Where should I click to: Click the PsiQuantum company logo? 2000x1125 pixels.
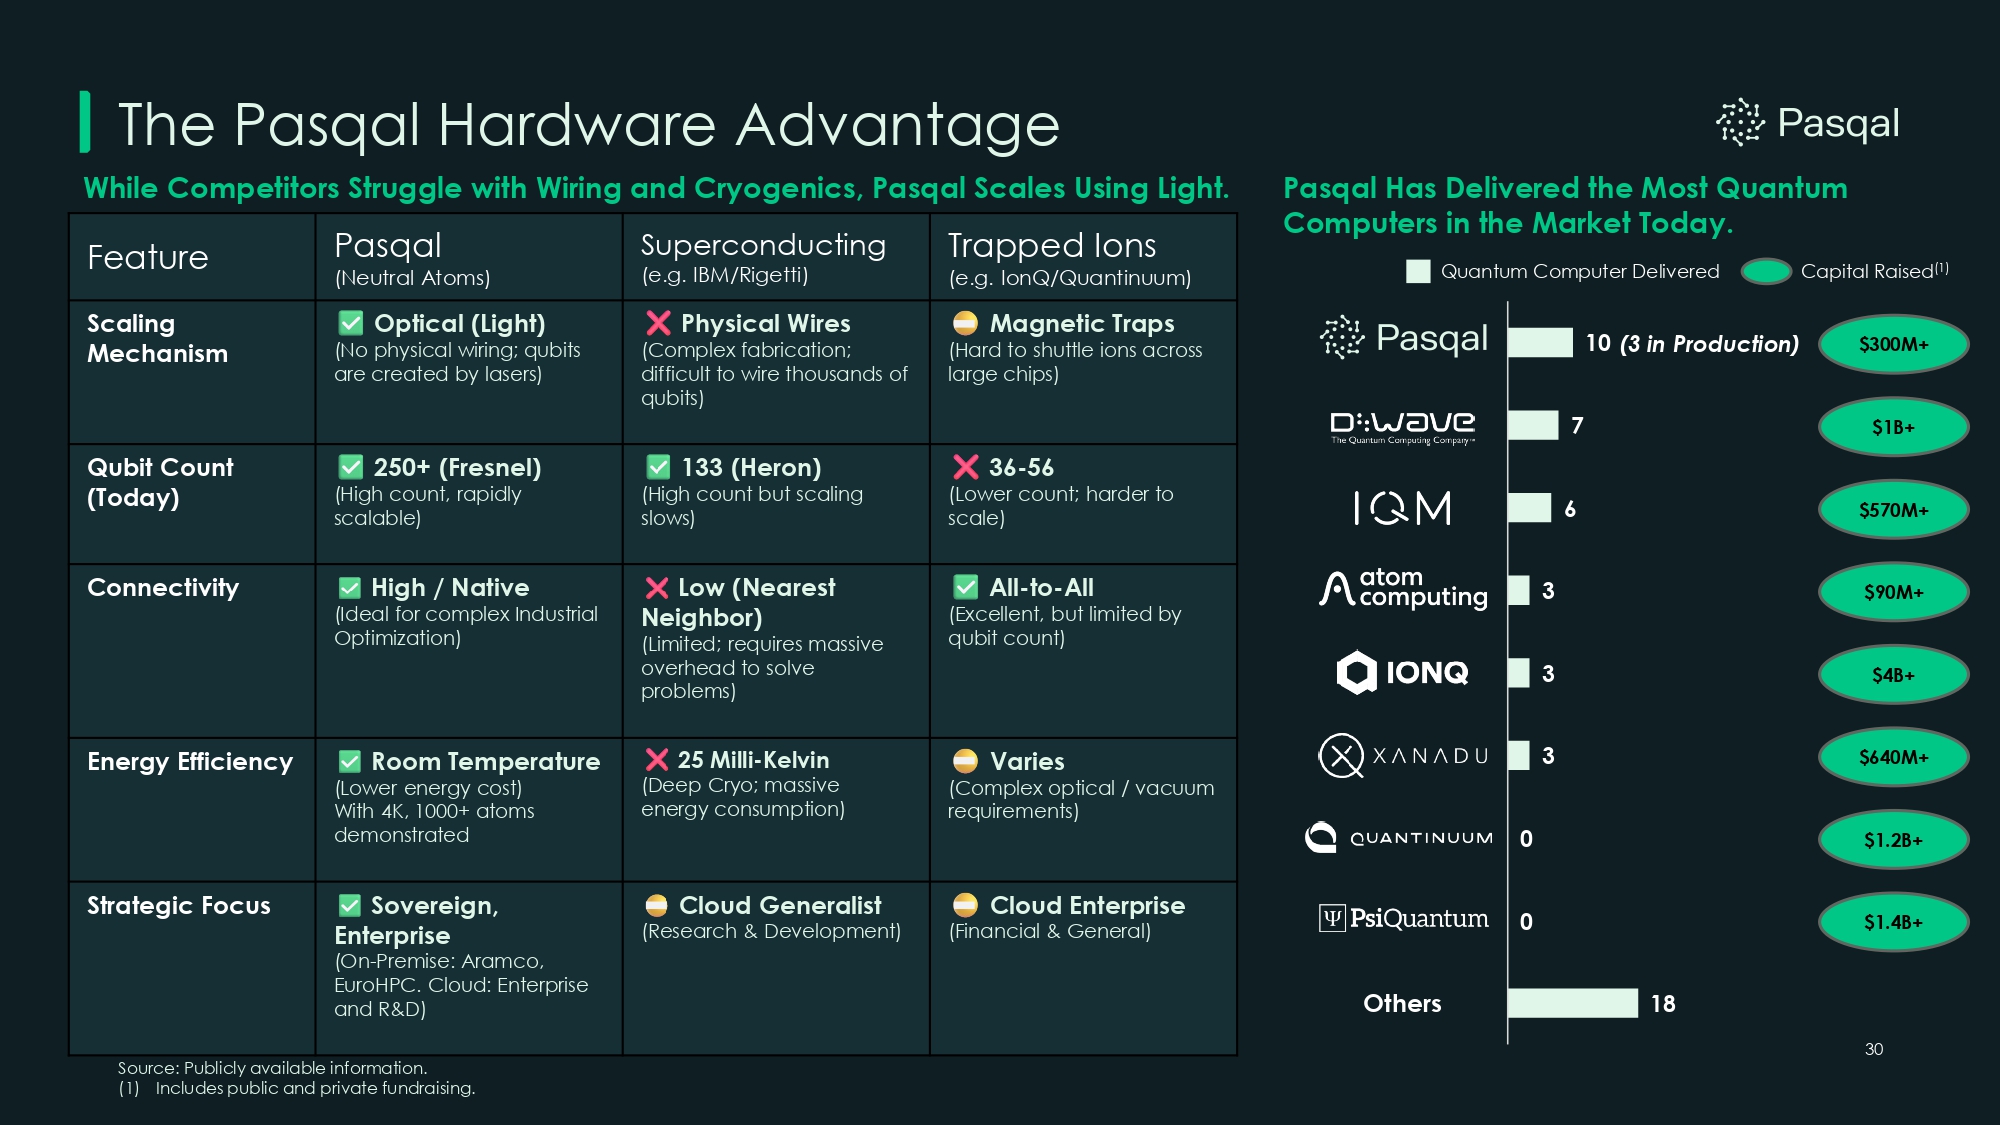(1402, 918)
